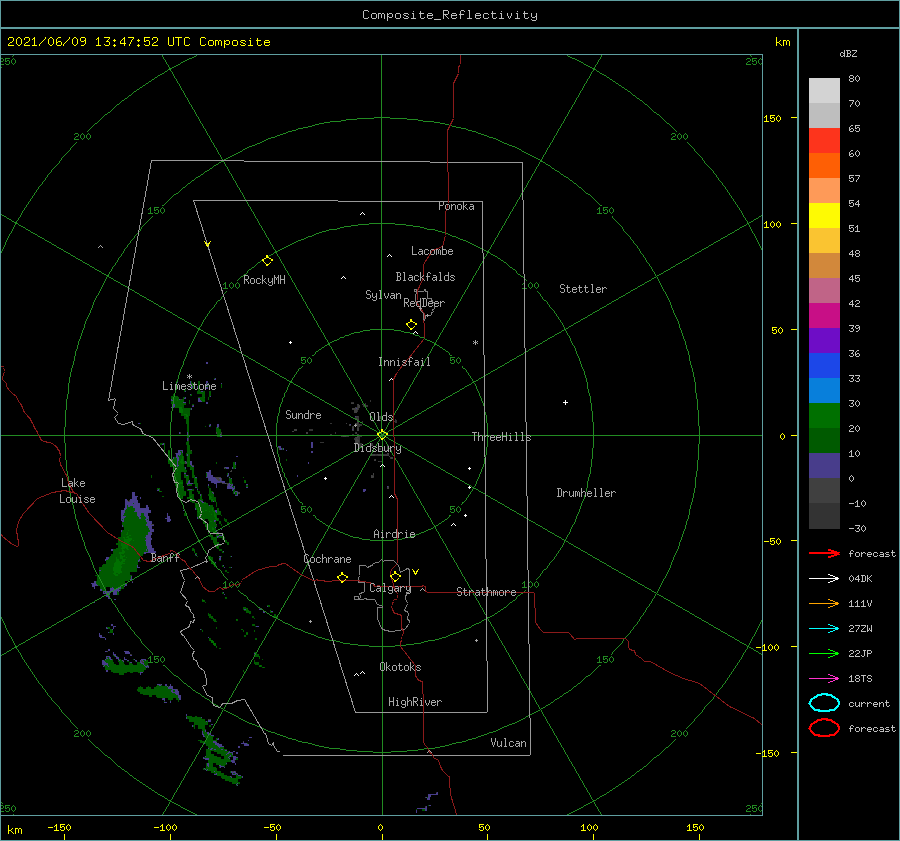
Task: Click the red 60–65 dBZ color swatch
Action: click(824, 141)
